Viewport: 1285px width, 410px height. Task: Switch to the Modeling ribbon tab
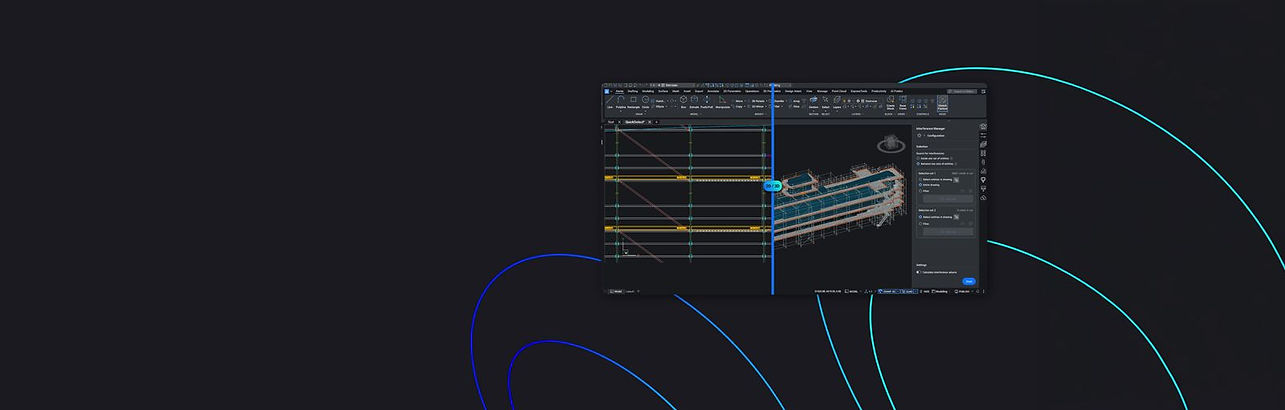point(648,91)
